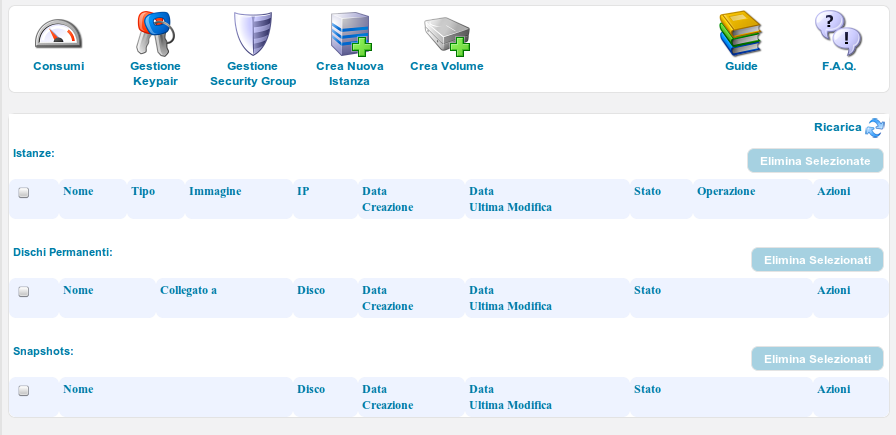Click Elimina Selezionate button for Istanze
896x435 pixels.
pos(815,161)
